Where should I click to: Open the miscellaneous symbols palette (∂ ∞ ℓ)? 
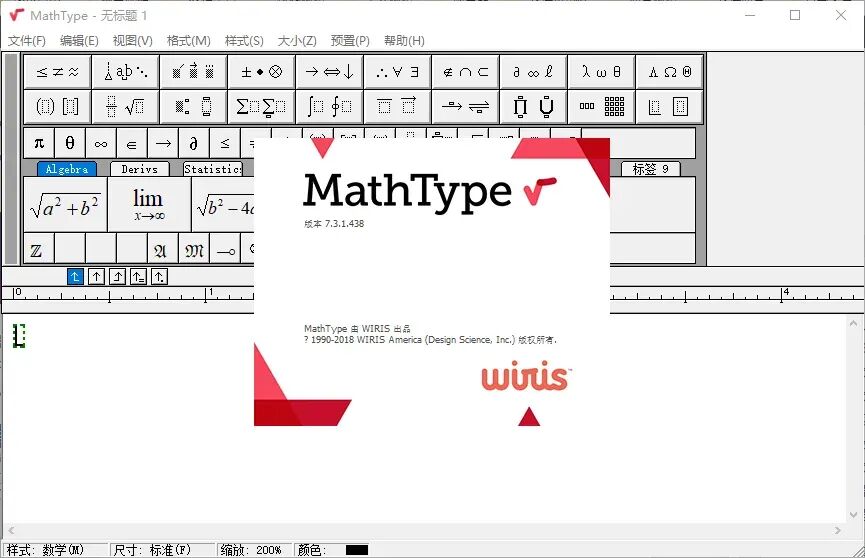tap(533, 72)
